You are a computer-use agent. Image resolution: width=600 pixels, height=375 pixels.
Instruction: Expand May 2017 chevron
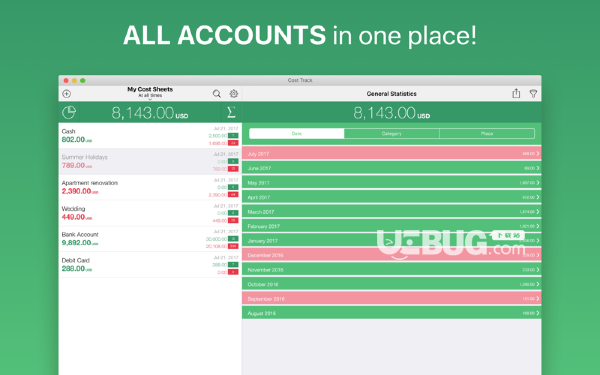point(538,183)
